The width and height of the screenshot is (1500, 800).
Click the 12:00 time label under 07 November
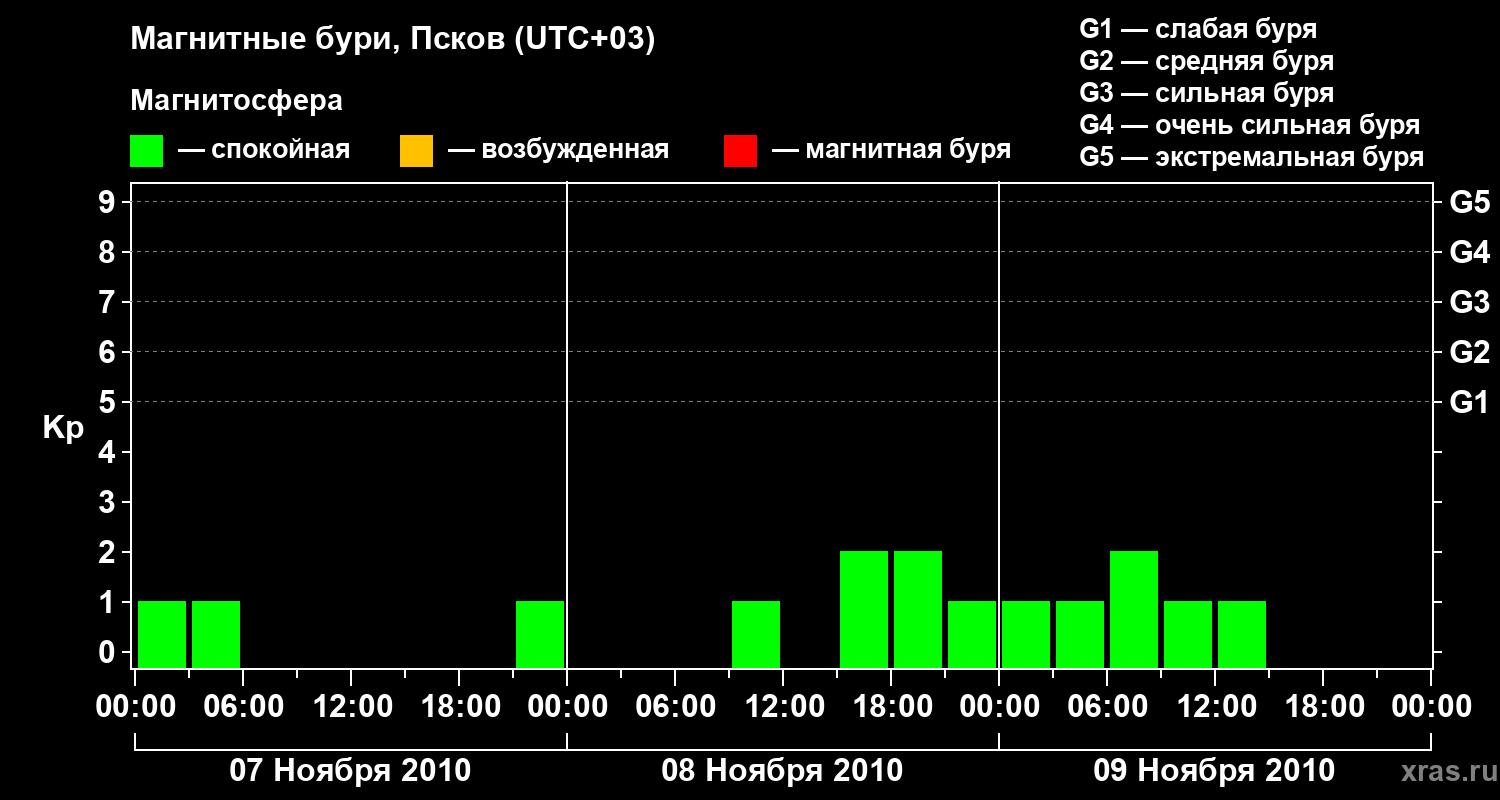coord(351,706)
